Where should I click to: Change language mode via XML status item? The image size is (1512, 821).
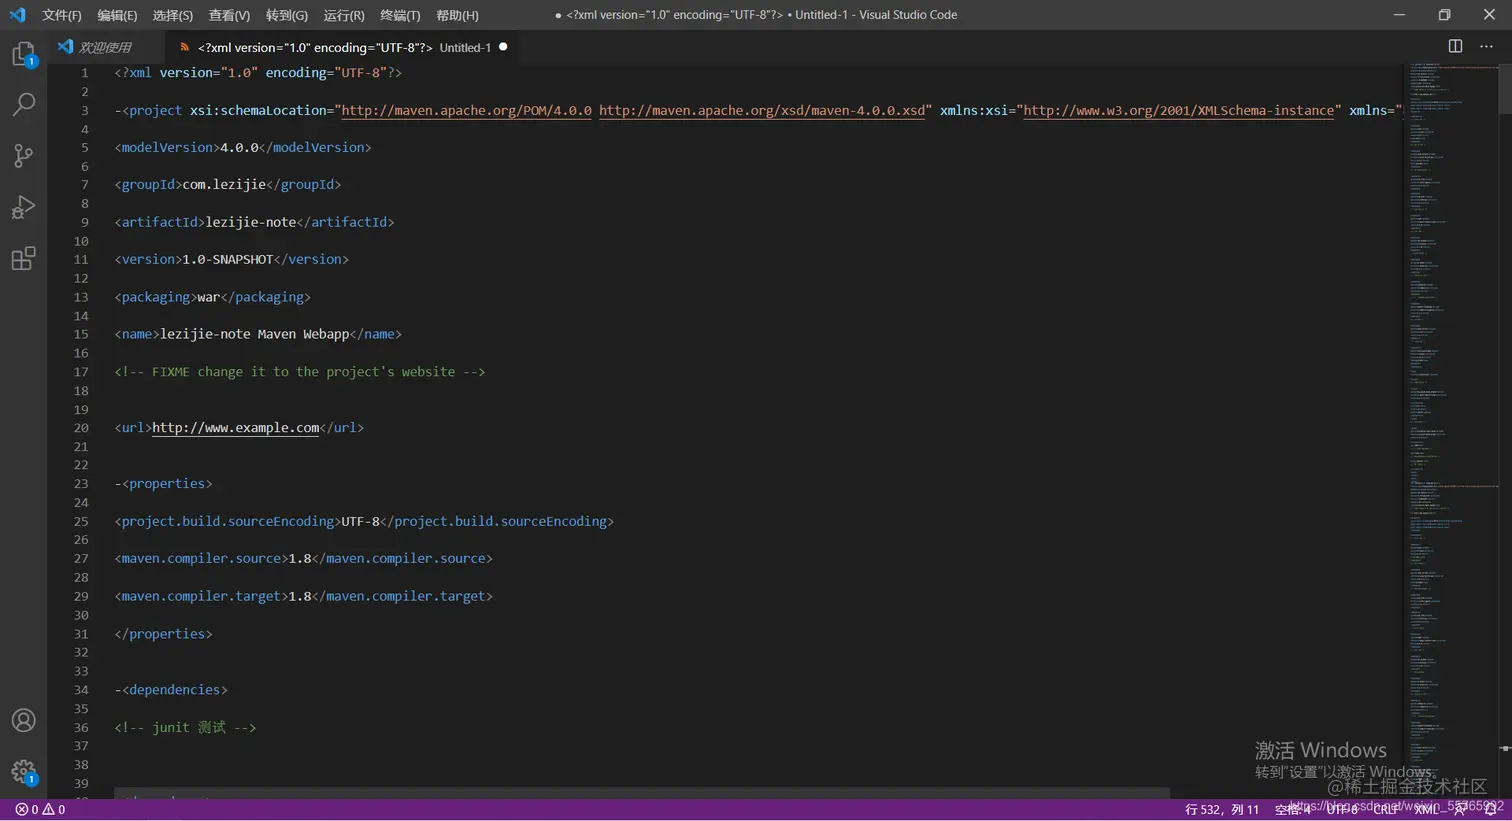1427,809
